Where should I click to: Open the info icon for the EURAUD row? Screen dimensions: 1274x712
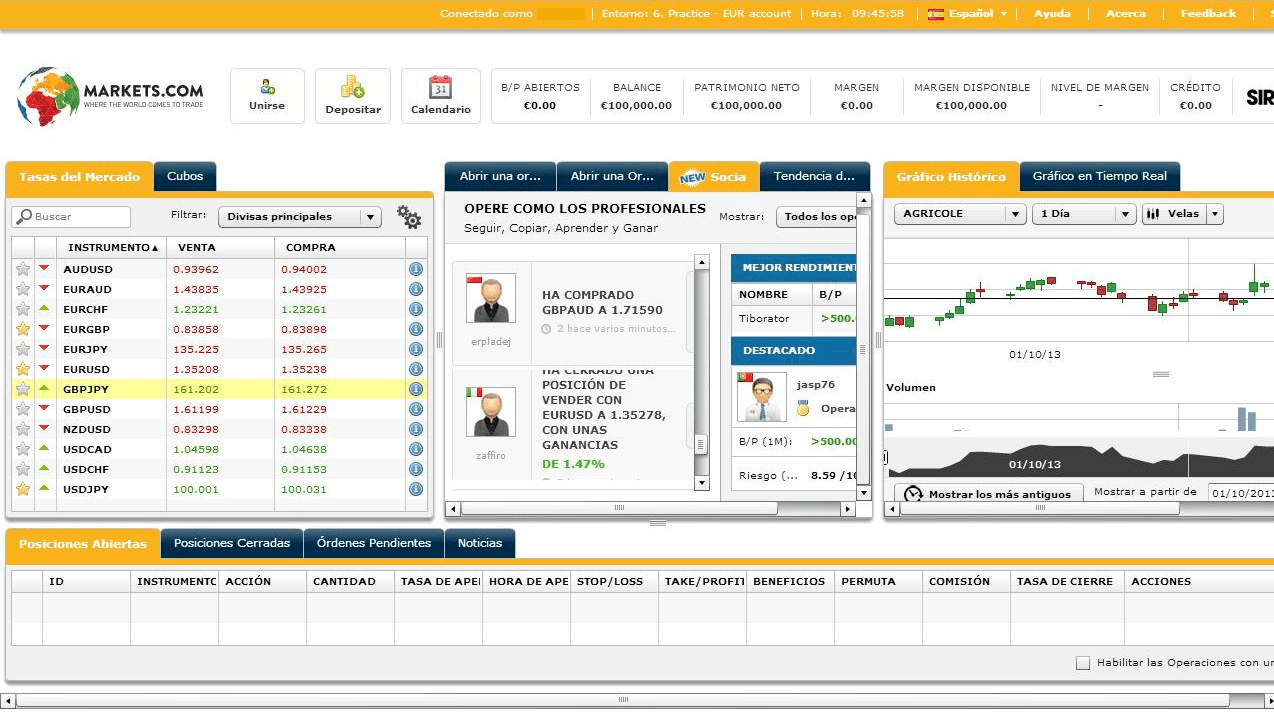[x=416, y=289]
